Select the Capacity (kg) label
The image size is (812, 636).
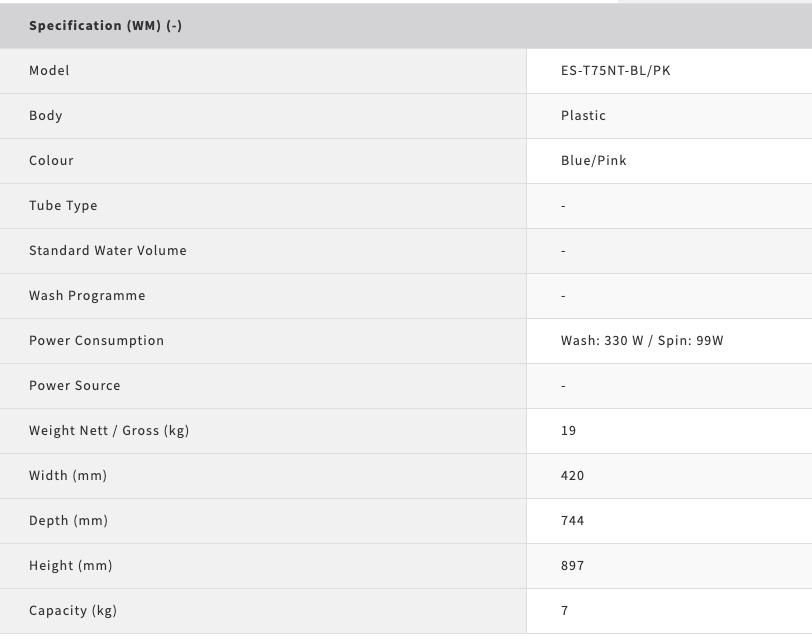[x=73, y=611]
